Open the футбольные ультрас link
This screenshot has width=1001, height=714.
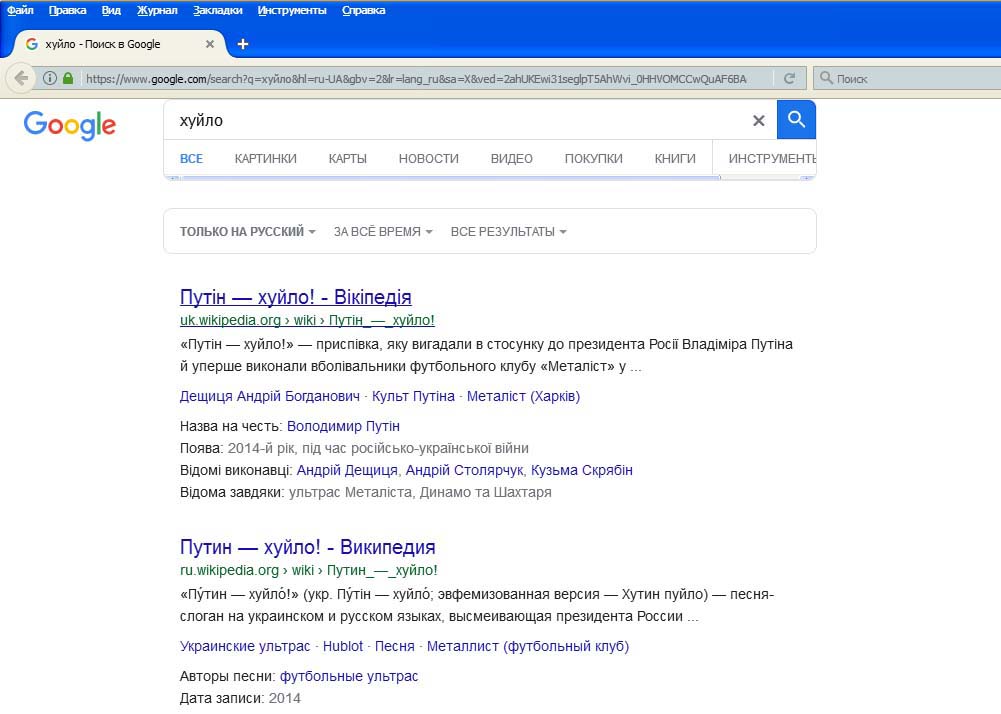coord(349,676)
